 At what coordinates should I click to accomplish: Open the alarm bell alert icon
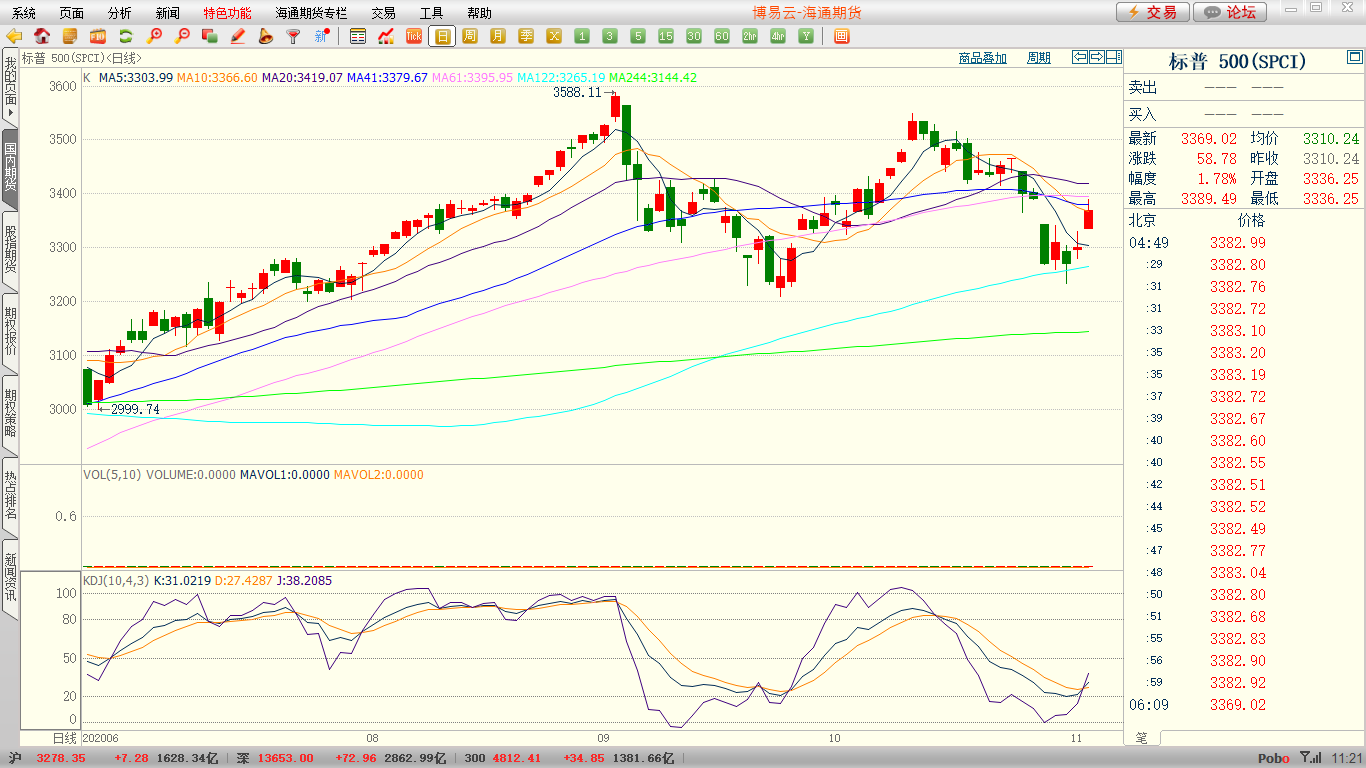coord(265,36)
